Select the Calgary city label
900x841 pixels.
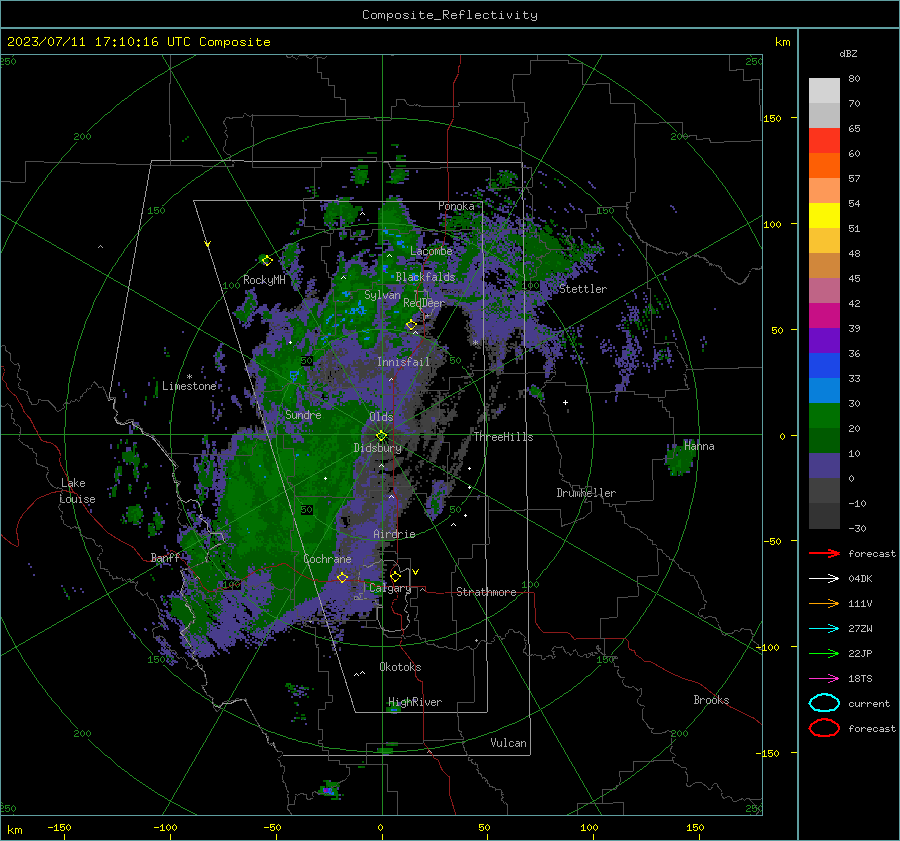click(390, 588)
